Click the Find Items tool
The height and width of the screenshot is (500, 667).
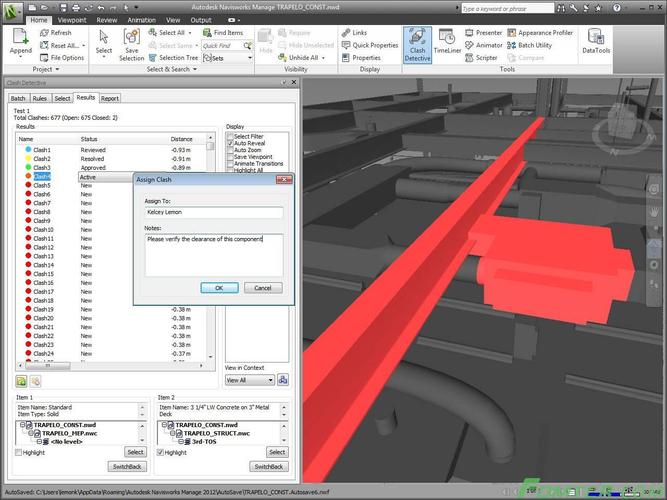pos(223,32)
